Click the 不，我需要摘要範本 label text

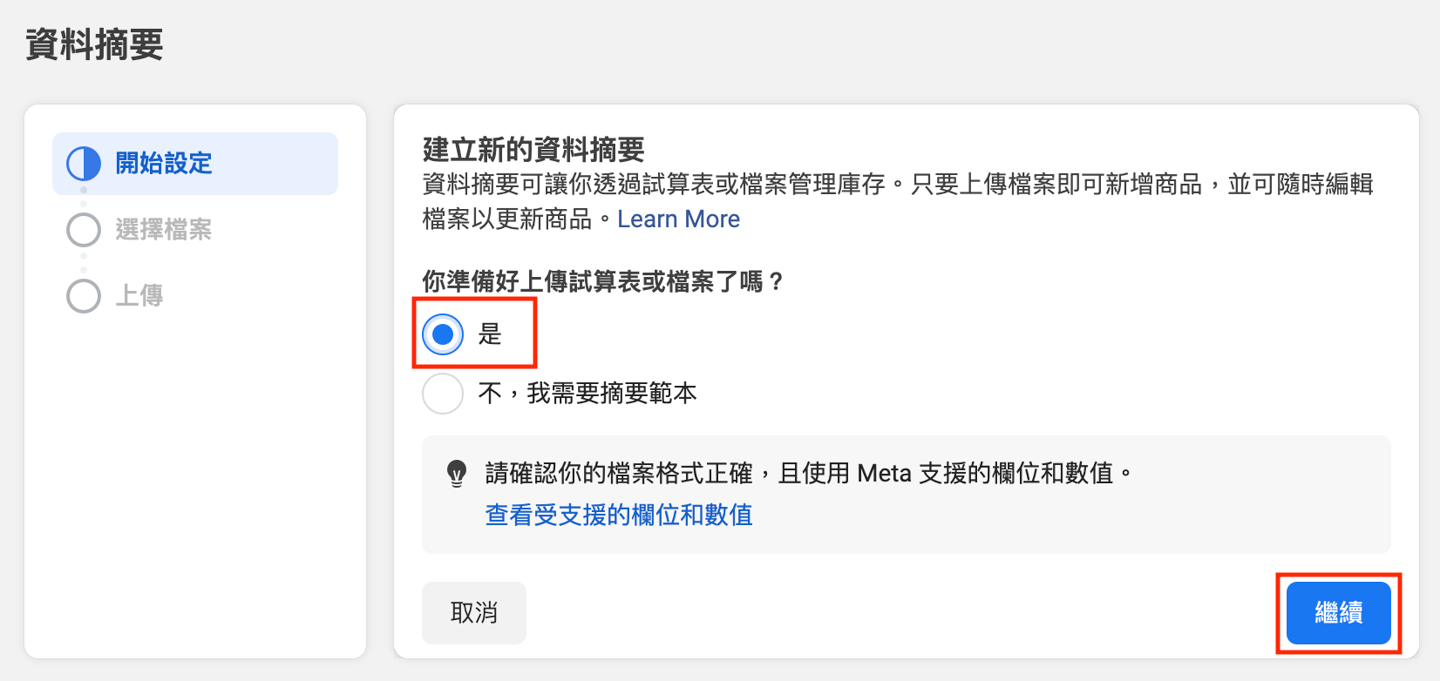(587, 394)
